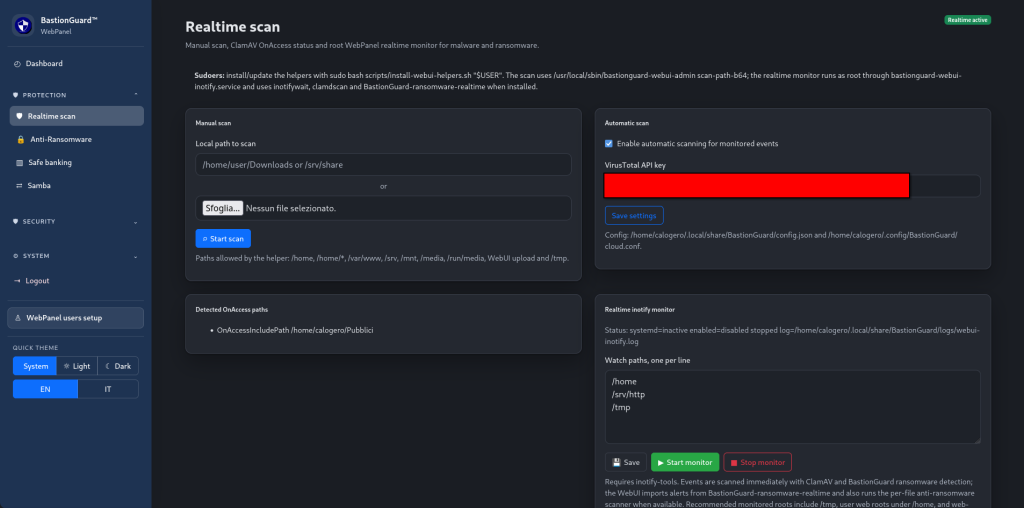Click the Realtime scan shield icon

(x=20, y=116)
